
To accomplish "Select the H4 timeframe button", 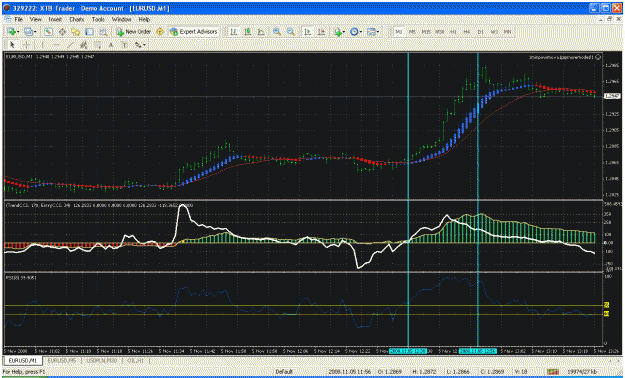I will click(466, 32).
